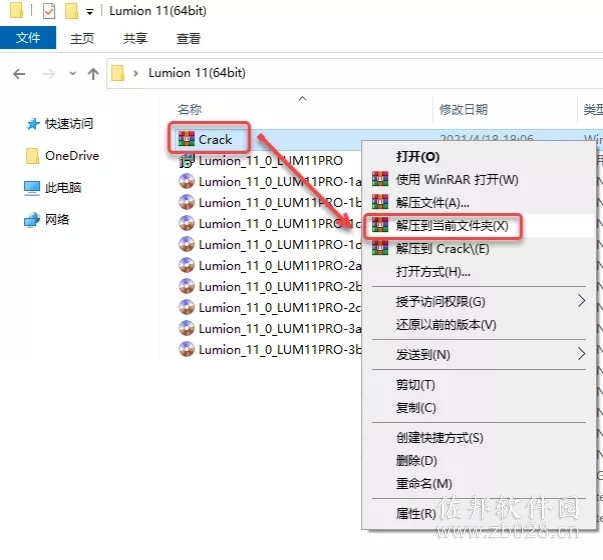Screen dimensions: 603x560
Task: Choose 还原以前的版本(V) menu entry
Action: 446,325
